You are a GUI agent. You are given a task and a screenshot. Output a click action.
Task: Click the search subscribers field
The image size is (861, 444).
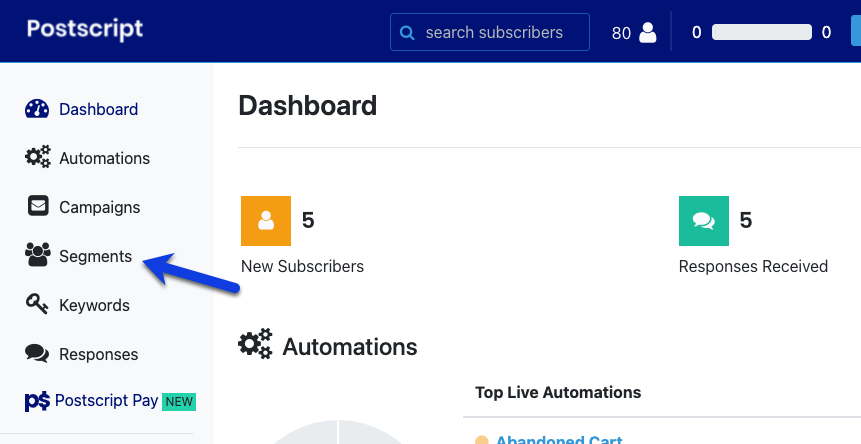[490, 32]
